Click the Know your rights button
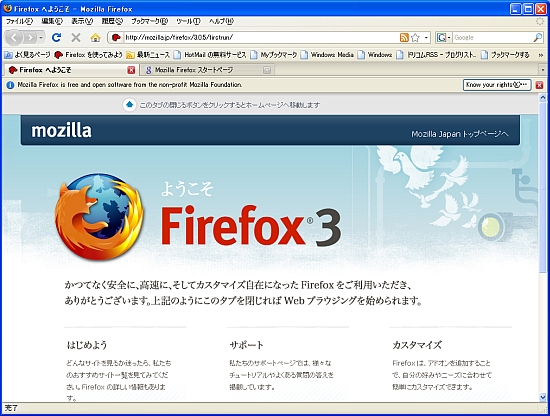Image resolution: width=550 pixels, height=416 pixels. point(497,85)
